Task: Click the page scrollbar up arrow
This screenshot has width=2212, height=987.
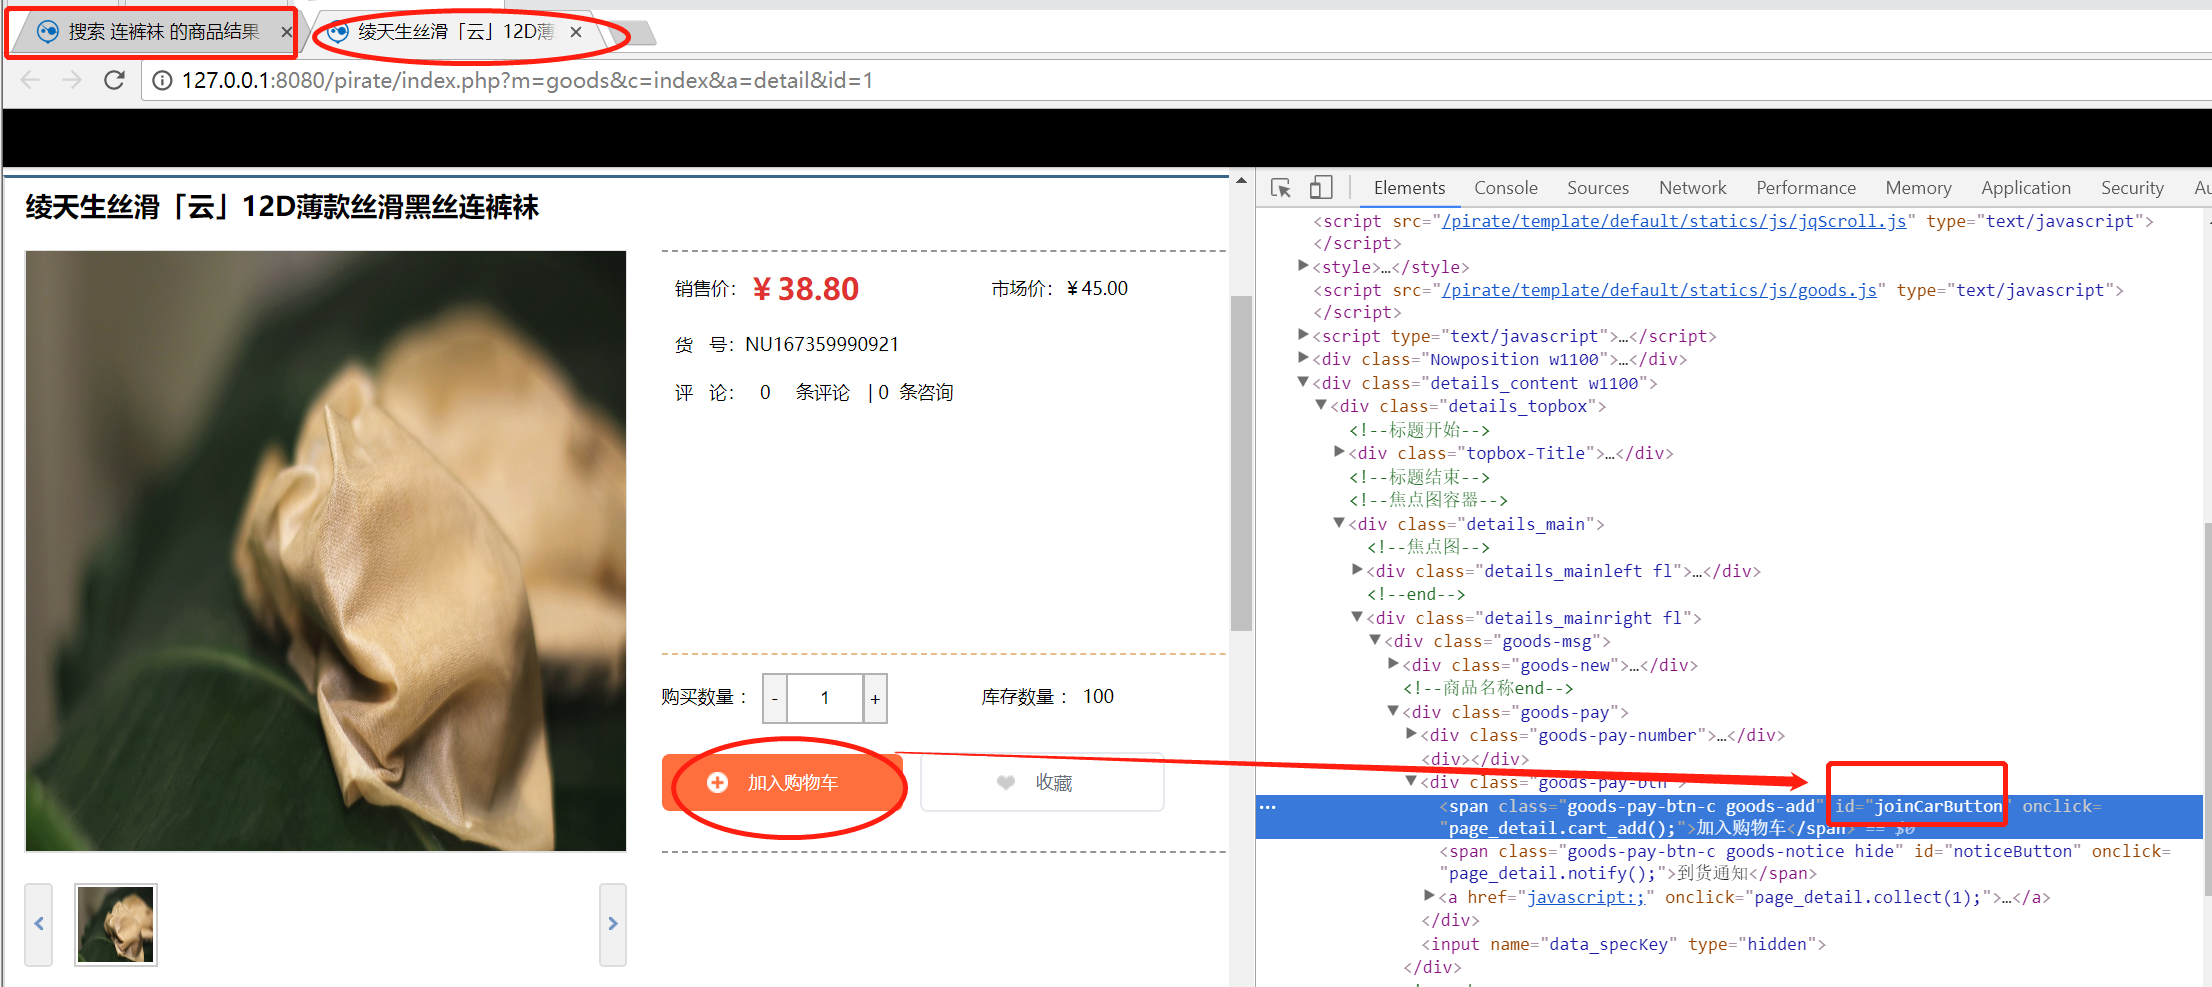Action: point(1241,181)
